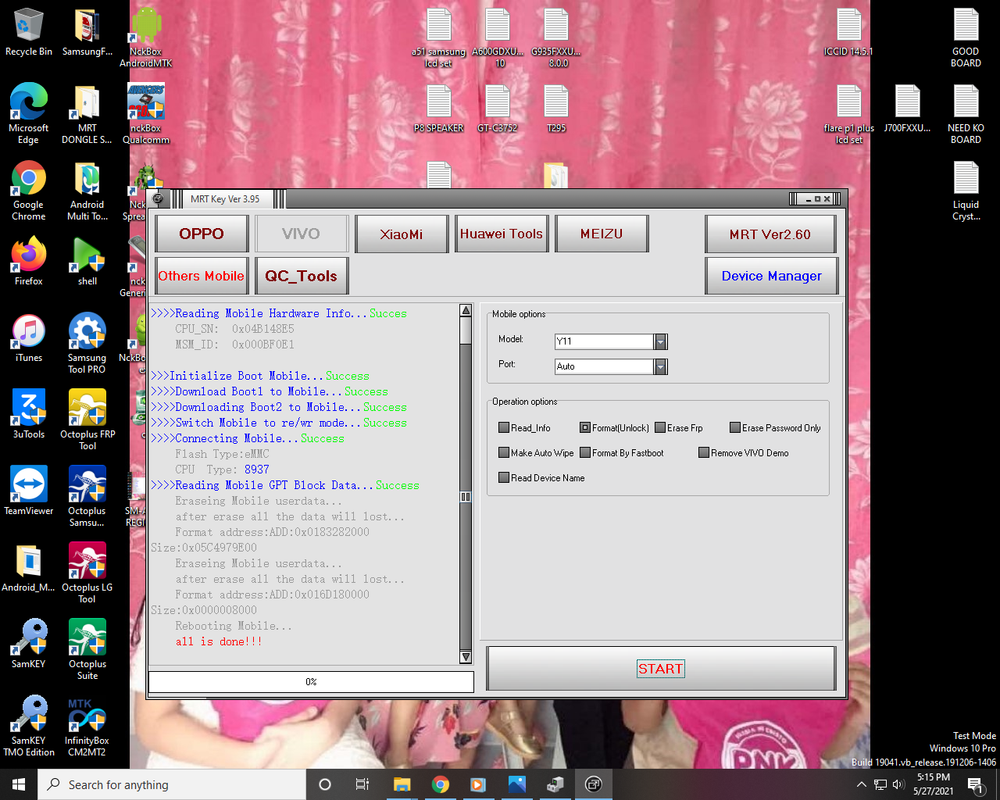Open SamKEY TMO Edition icon
The height and width of the screenshot is (800, 1000).
tap(28, 726)
